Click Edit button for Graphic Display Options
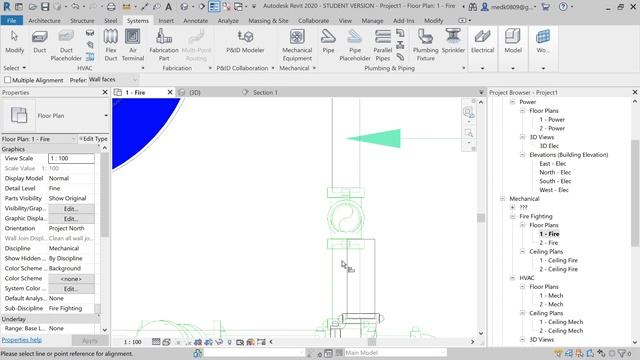 pyautogui.click(x=71, y=219)
